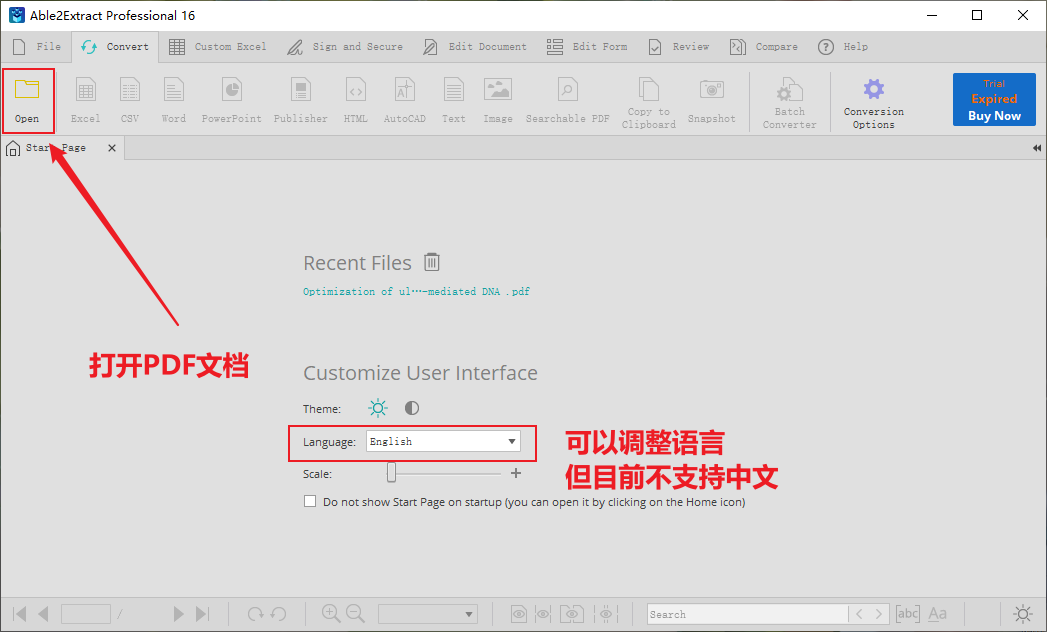Toggle single page view eye icon
This screenshot has width=1047, height=632.
519,614
